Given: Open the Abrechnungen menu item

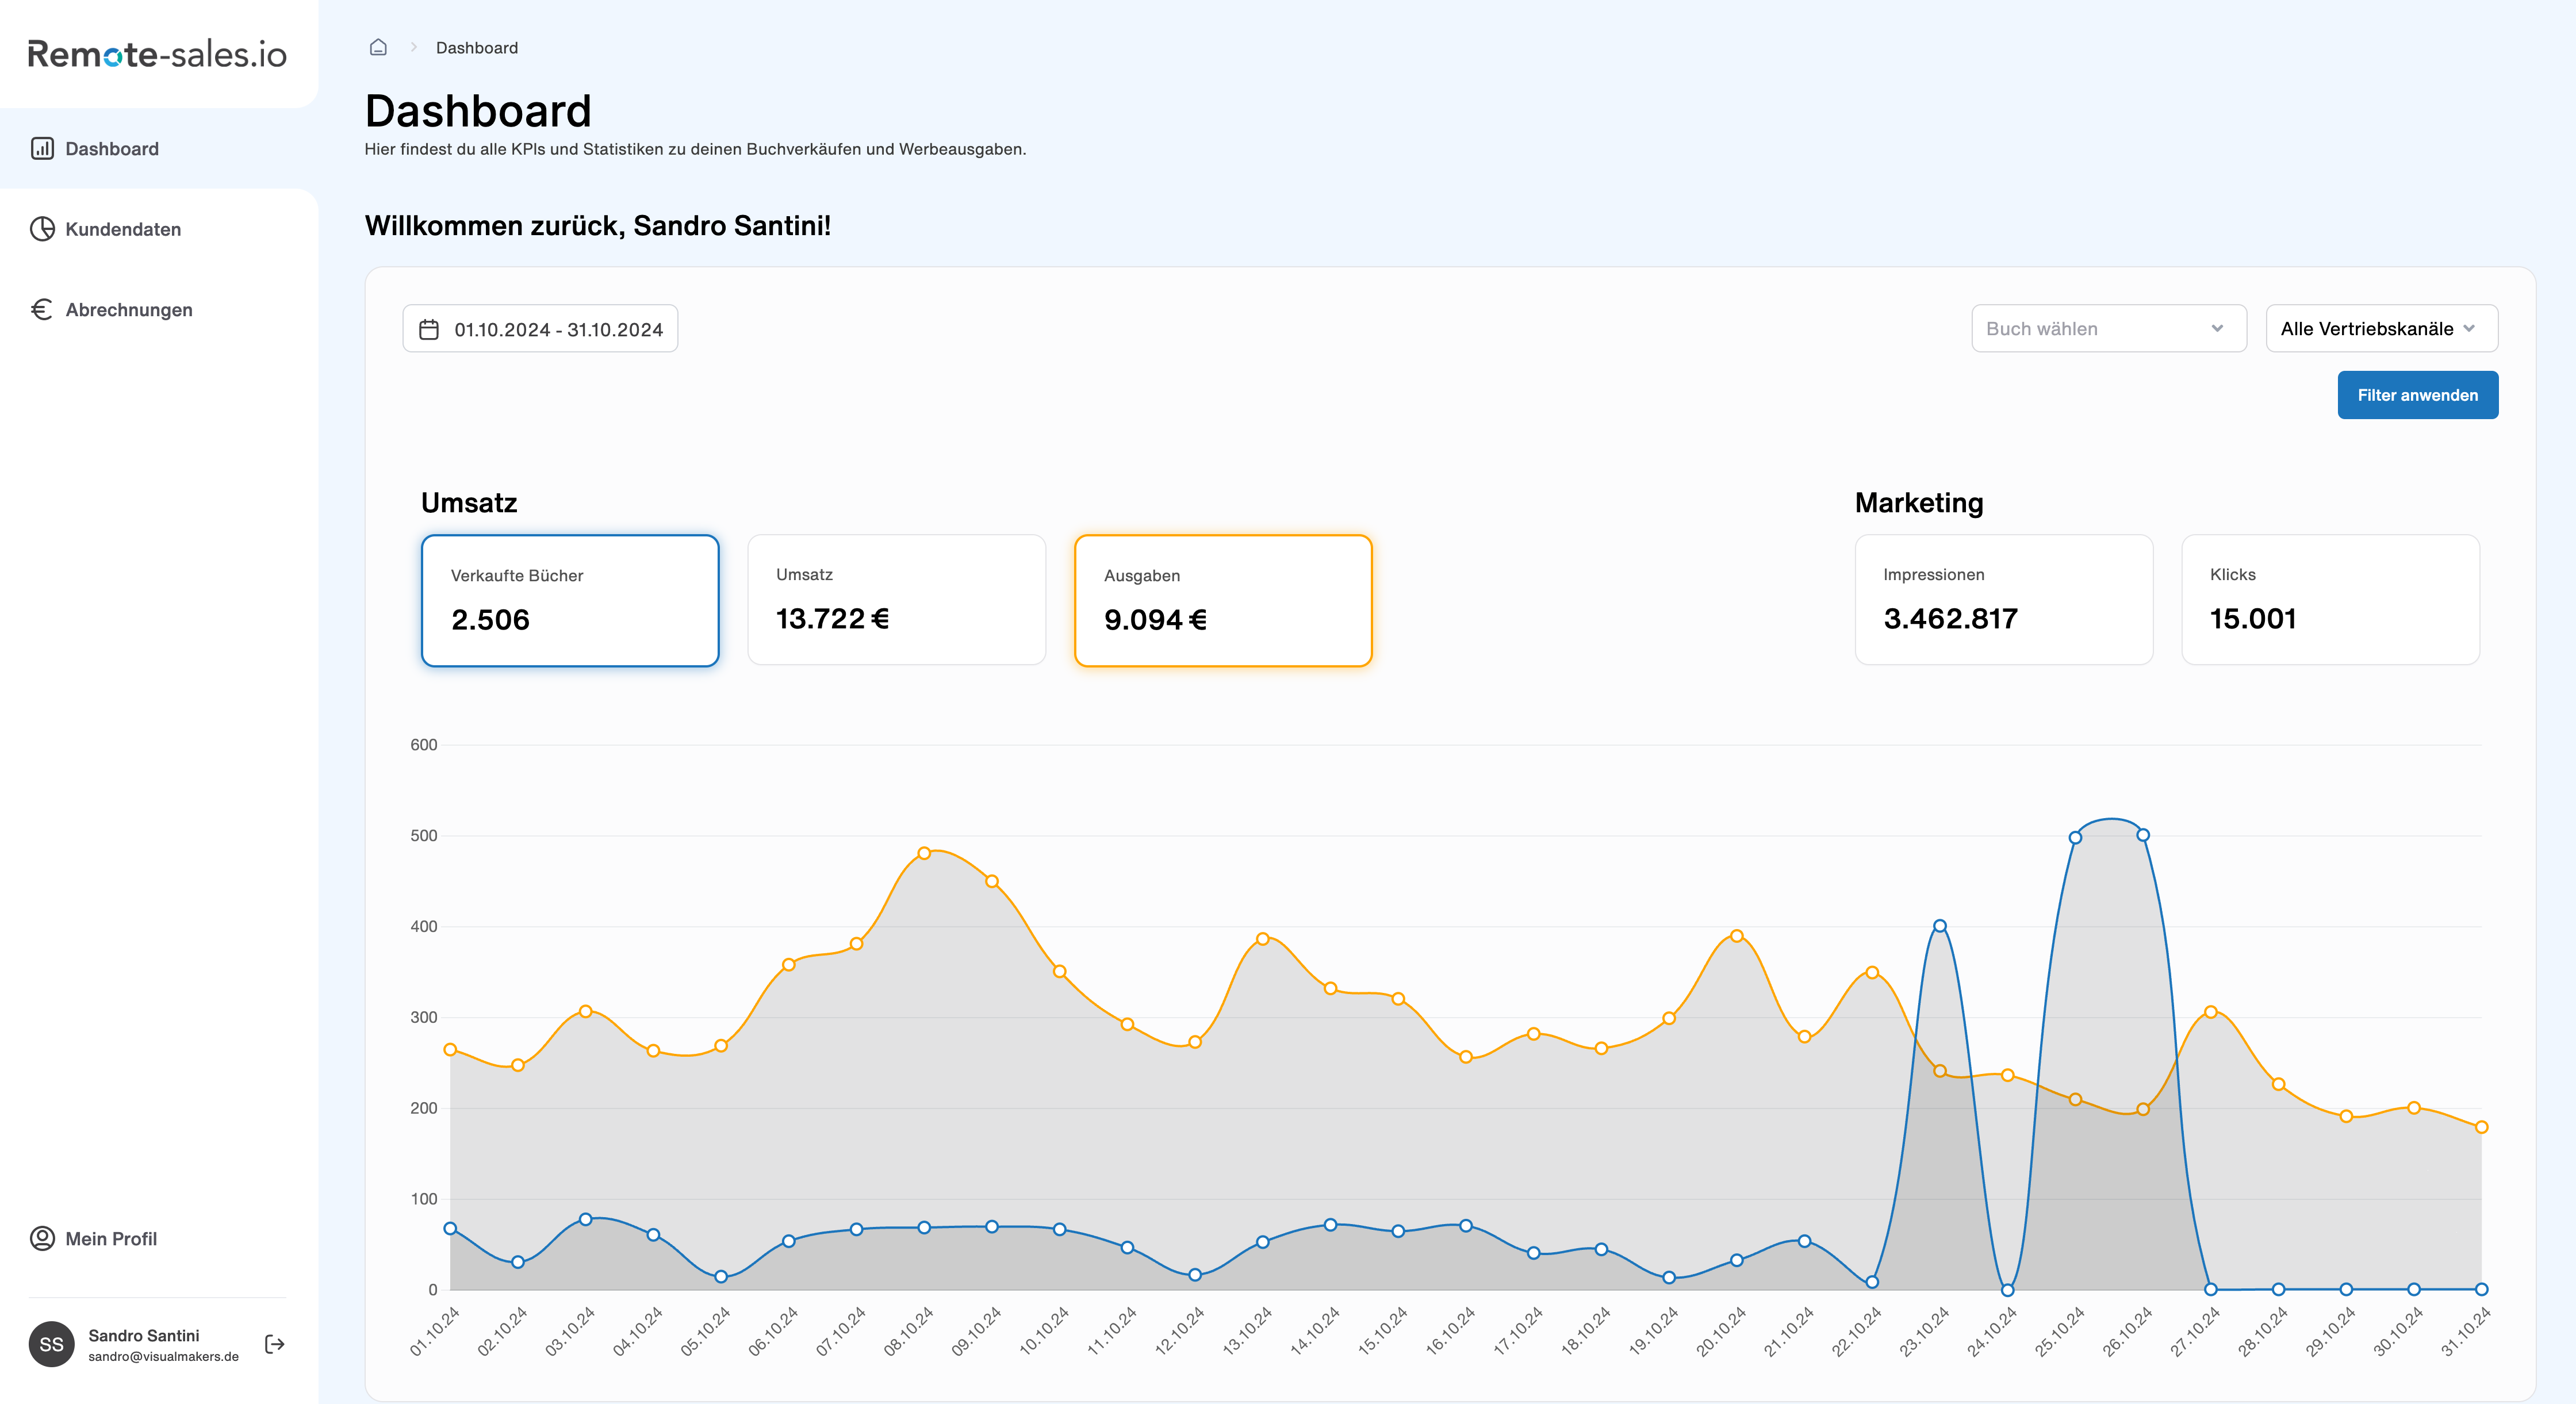Looking at the screenshot, I should point(128,310).
